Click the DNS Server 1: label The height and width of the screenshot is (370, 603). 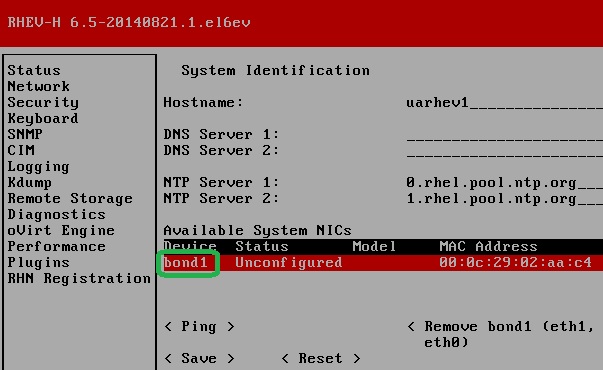(221, 135)
